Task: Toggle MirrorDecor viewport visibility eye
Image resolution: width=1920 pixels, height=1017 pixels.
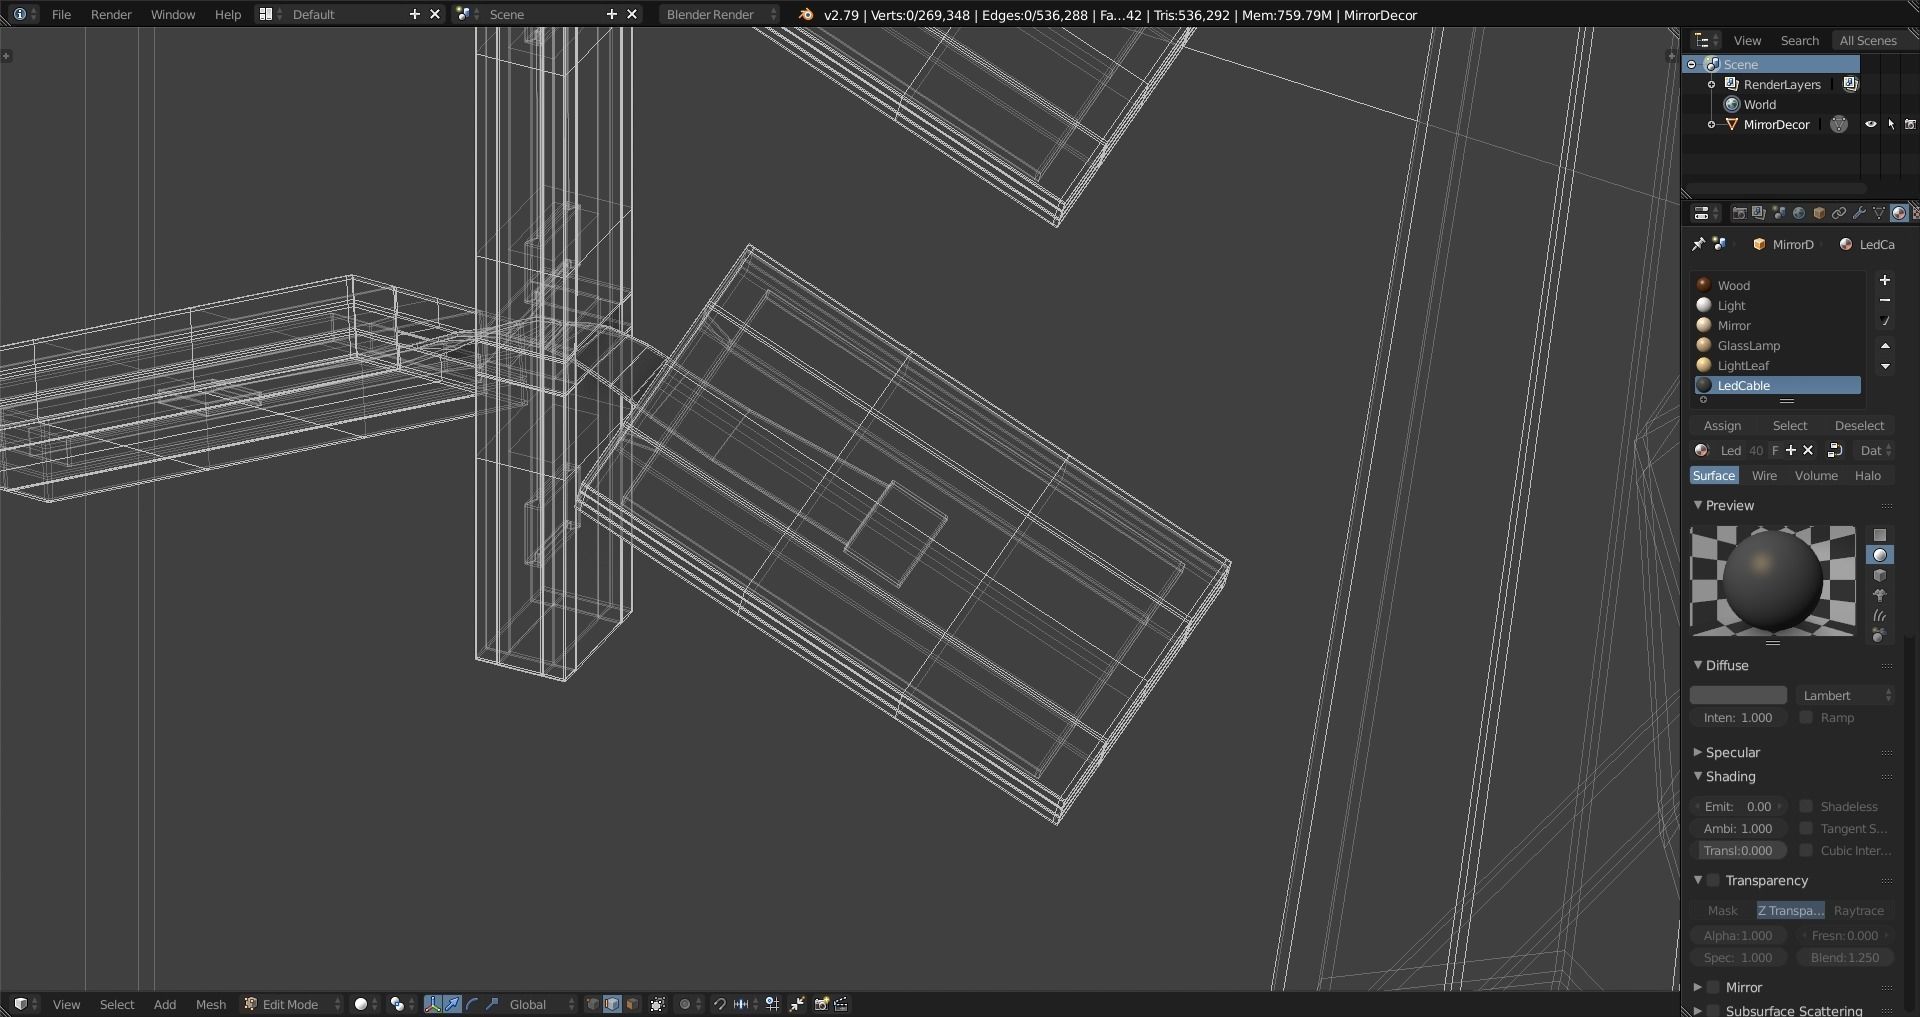Action: click(1870, 125)
